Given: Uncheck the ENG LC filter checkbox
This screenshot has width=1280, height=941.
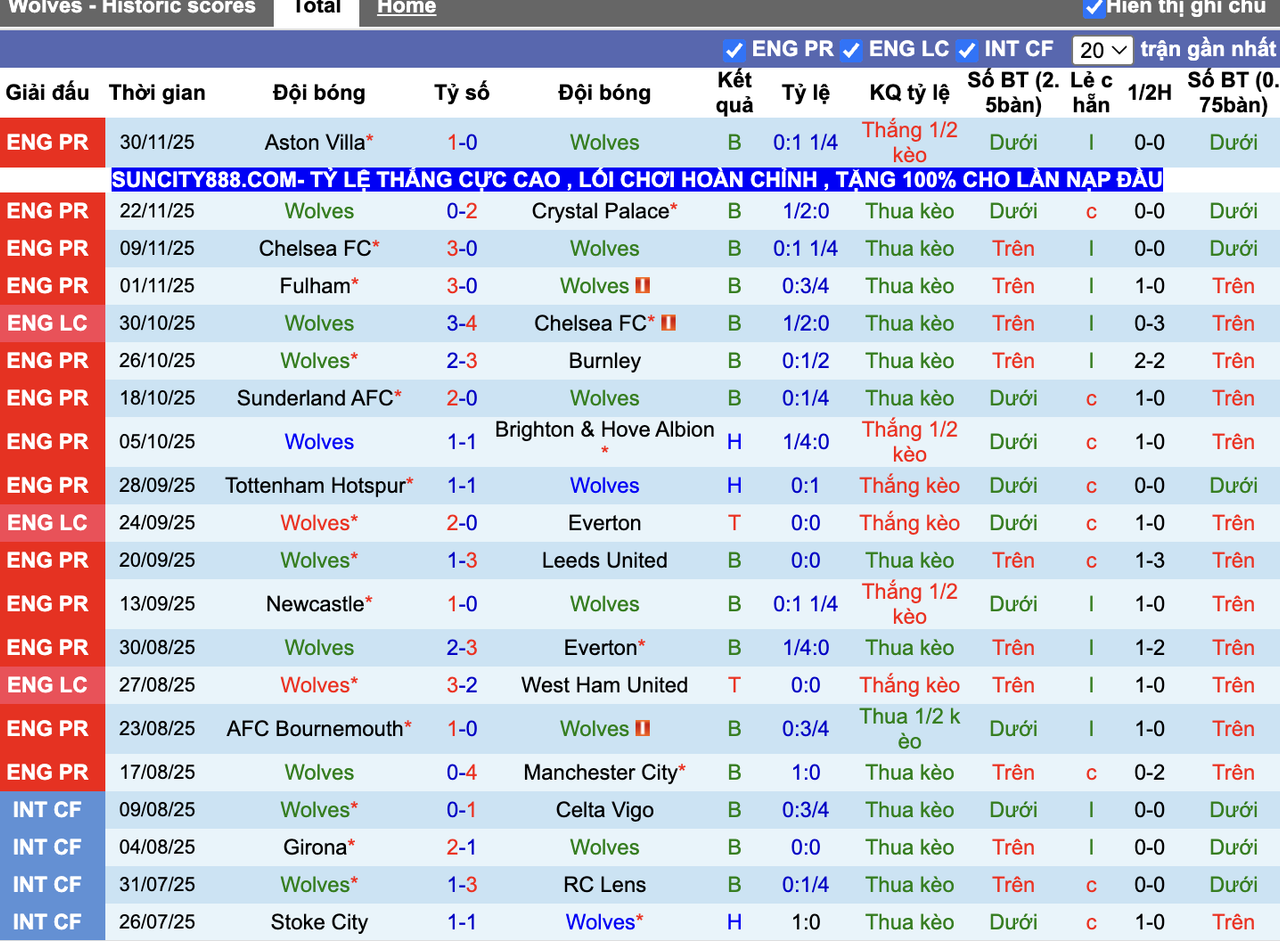Looking at the screenshot, I should click(851, 50).
